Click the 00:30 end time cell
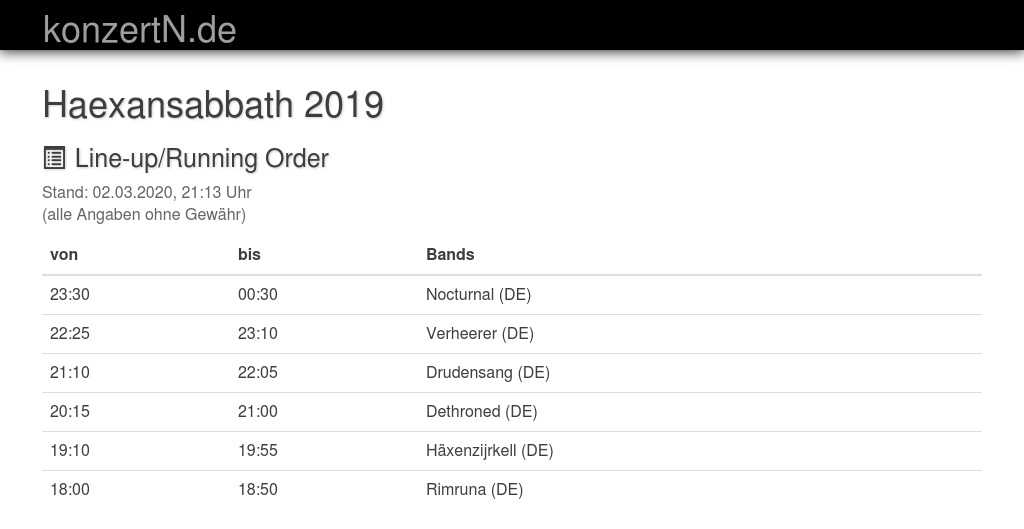This screenshot has width=1024, height=529. 258,294
